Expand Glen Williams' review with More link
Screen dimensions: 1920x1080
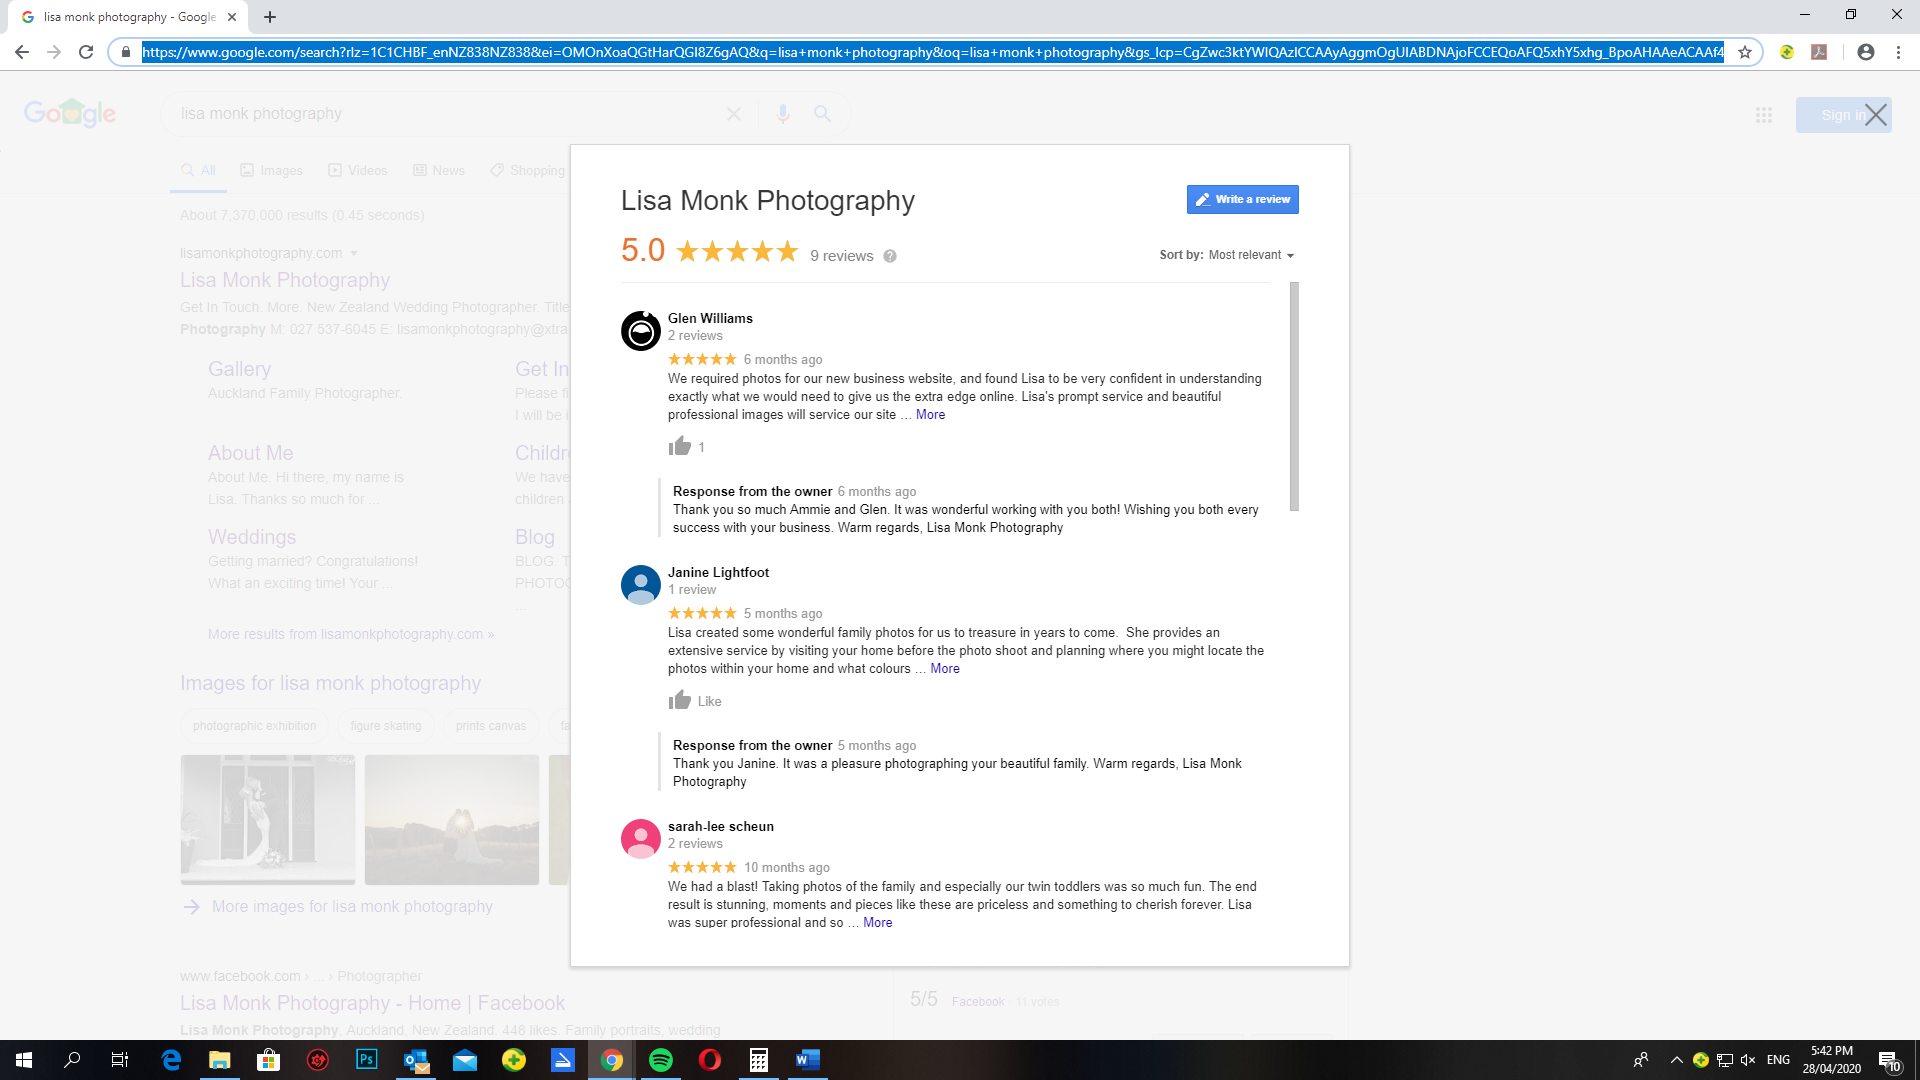tap(930, 415)
